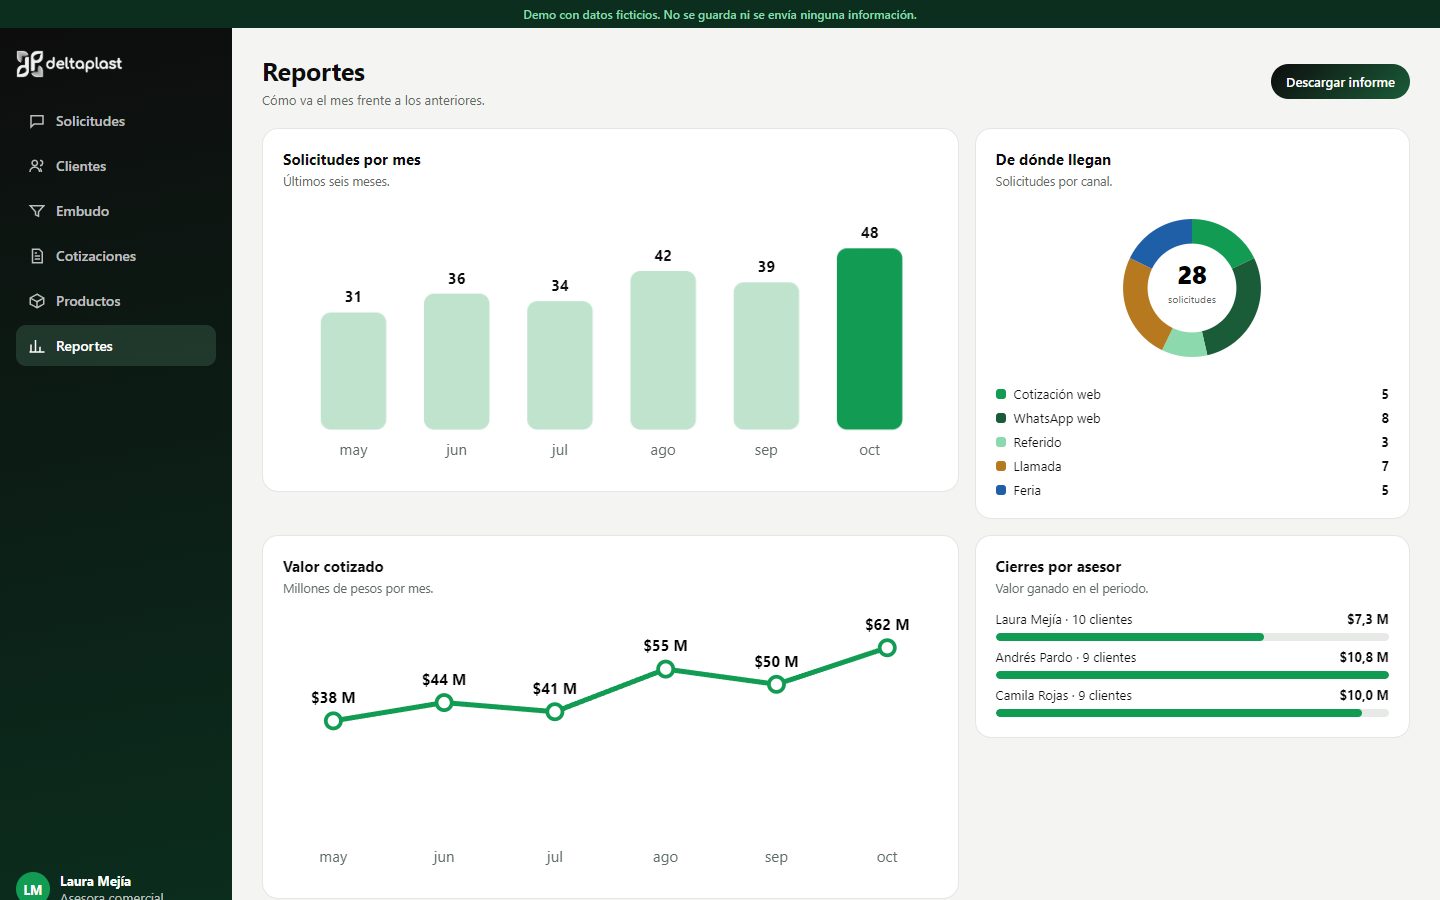
Task: Click the July bar showing 34
Action: pyautogui.click(x=560, y=365)
